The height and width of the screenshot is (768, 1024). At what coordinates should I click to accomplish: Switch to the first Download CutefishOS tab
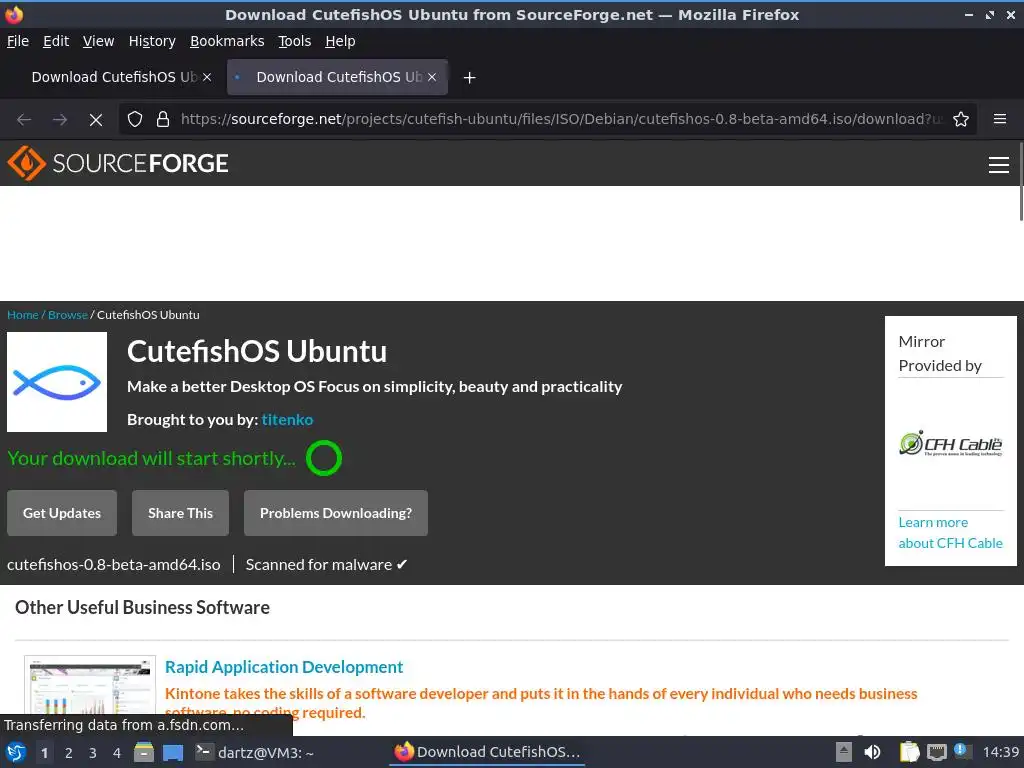[x=113, y=77]
